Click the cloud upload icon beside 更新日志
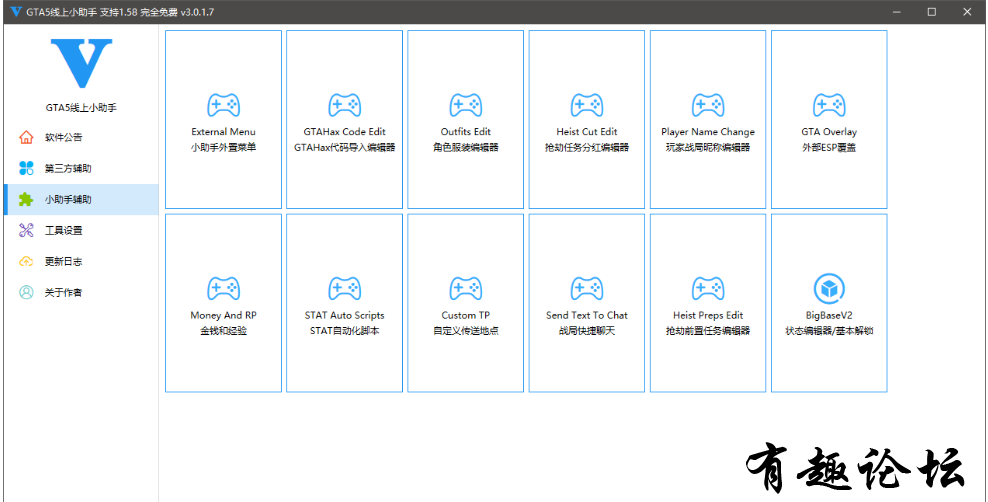Image resolution: width=988 pixels, height=502 pixels. tap(26, 261)
